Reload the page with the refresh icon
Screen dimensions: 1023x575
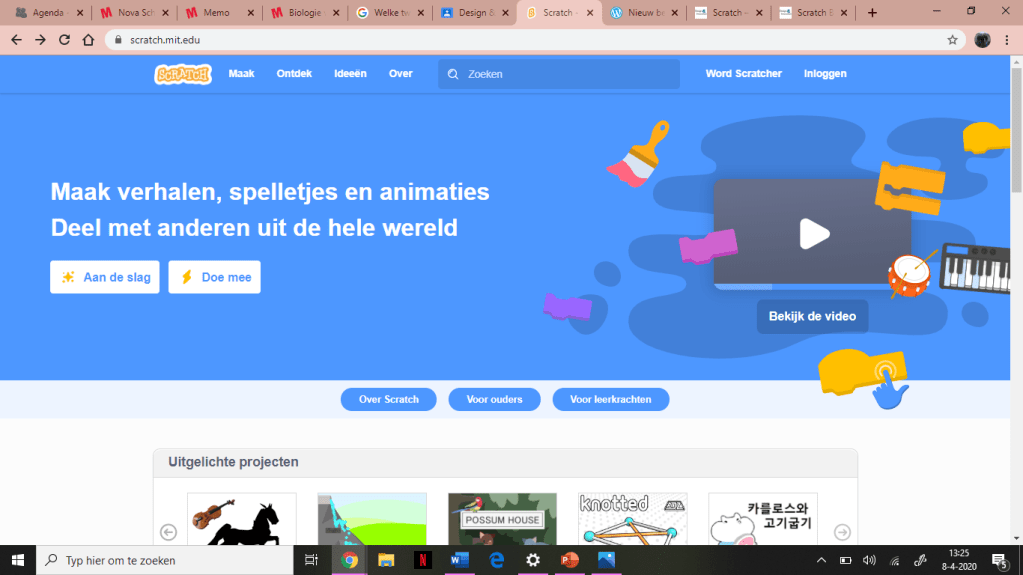(x=65, y=40)
